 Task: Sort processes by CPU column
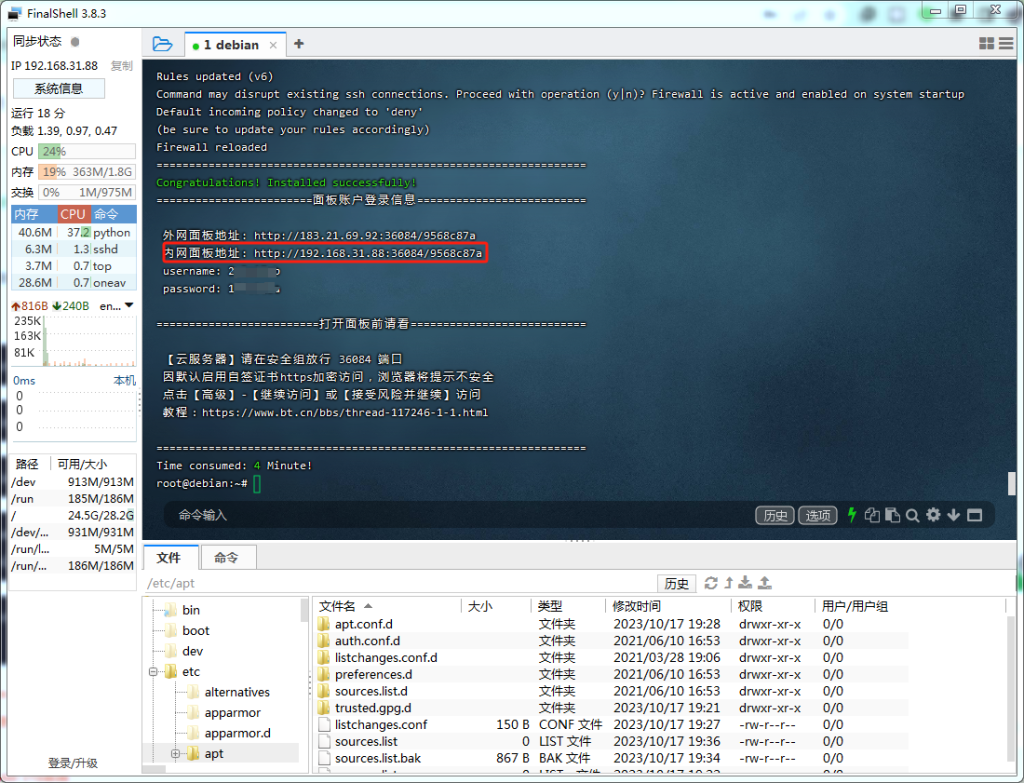click(73, 214)
